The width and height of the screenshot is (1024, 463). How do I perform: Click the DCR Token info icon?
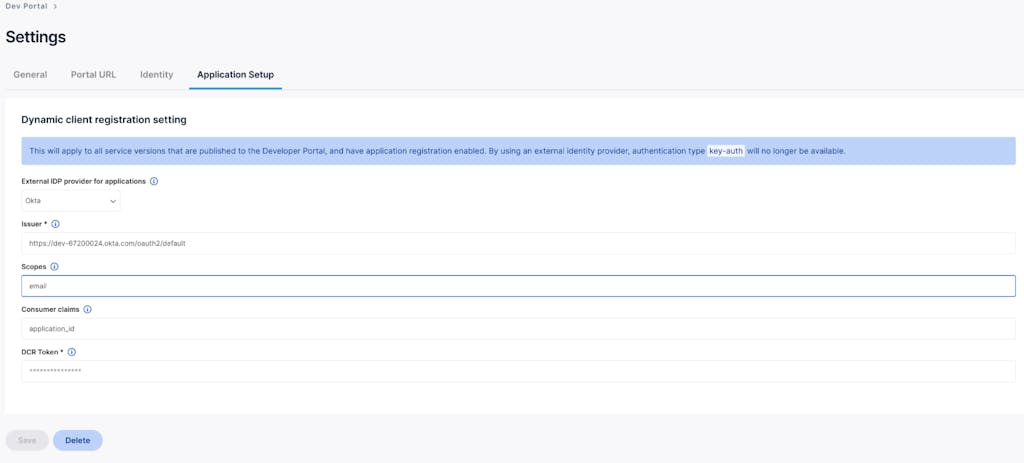tap(71, 352)
